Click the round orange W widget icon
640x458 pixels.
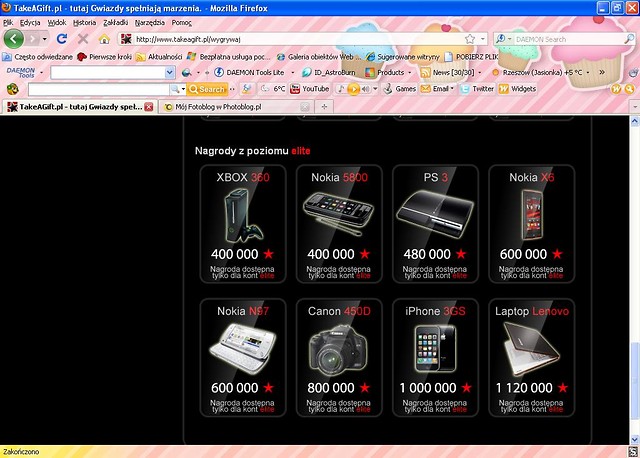point(616,89)
